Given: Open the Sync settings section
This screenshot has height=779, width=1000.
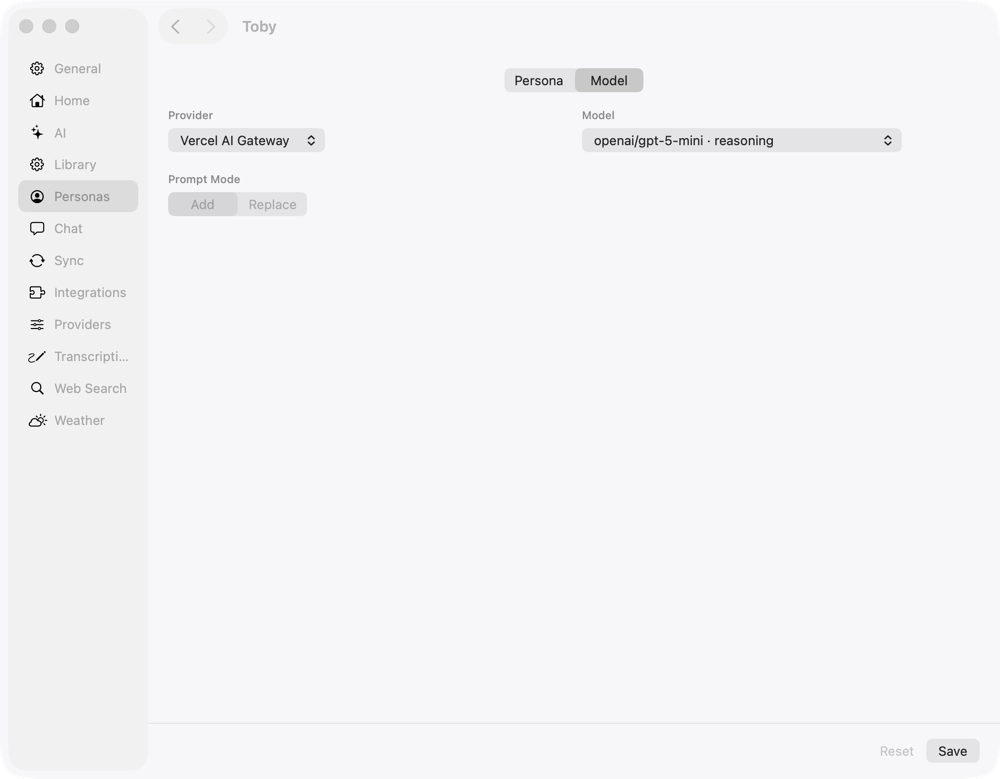Looking at the screenshot, I should pyautogui.click(x=78, y=260).
